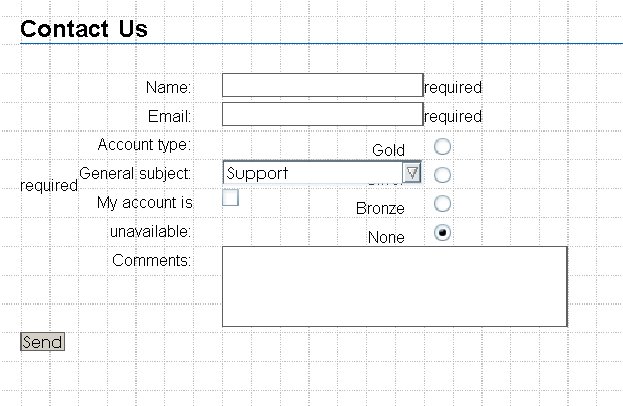Click the 'required' text beside the Name field
This screenshot has width=623, height=406.
pyautogui.click(x=453, y=88)
